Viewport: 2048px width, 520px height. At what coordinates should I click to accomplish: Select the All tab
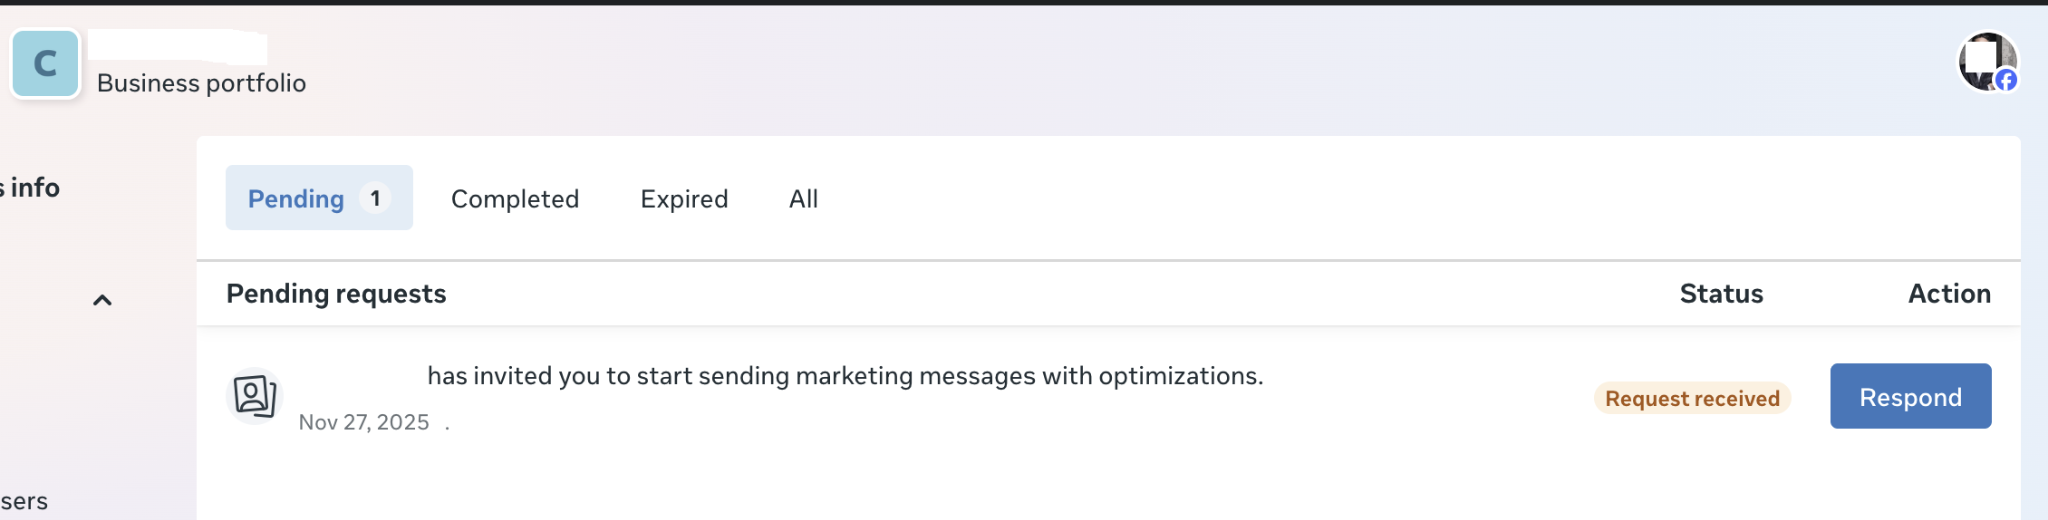point(803,199)
